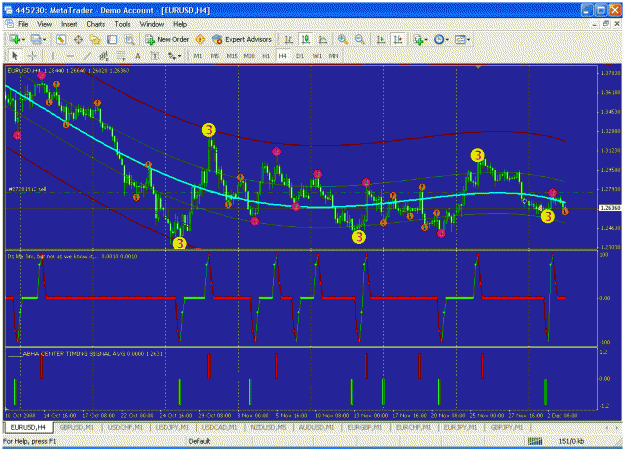Click the New Chart plus icon

coord(15,39)
